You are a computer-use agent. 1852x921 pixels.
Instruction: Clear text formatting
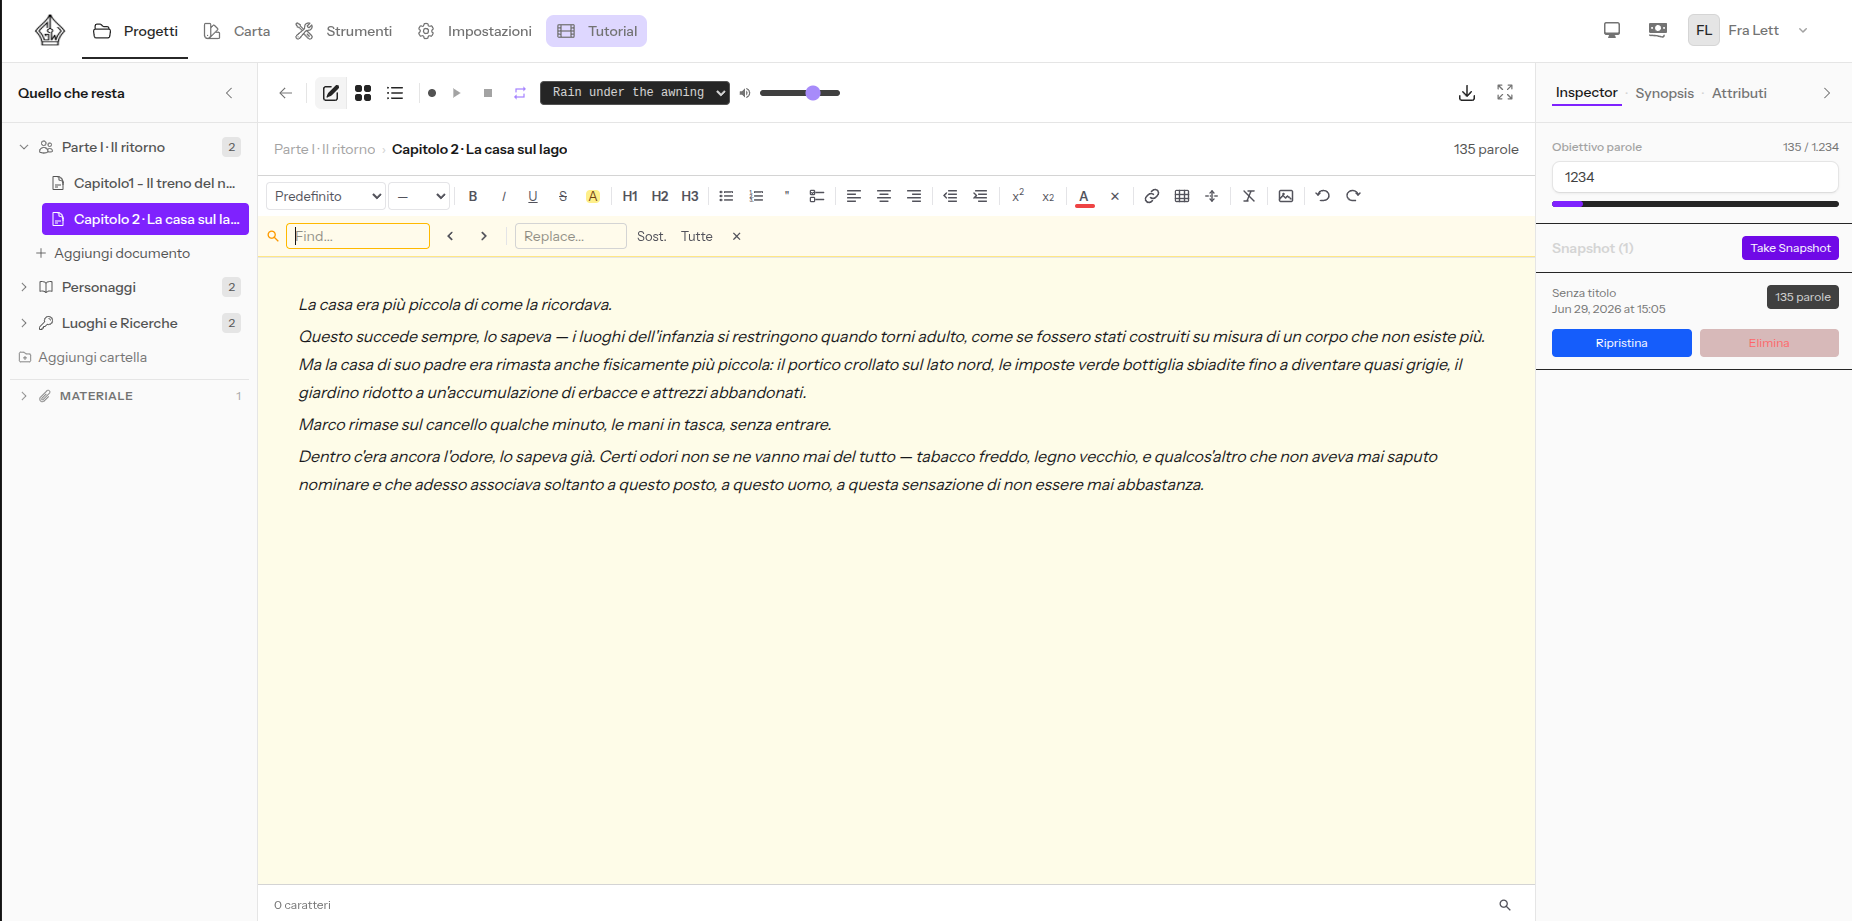(x=1249, y=196)
